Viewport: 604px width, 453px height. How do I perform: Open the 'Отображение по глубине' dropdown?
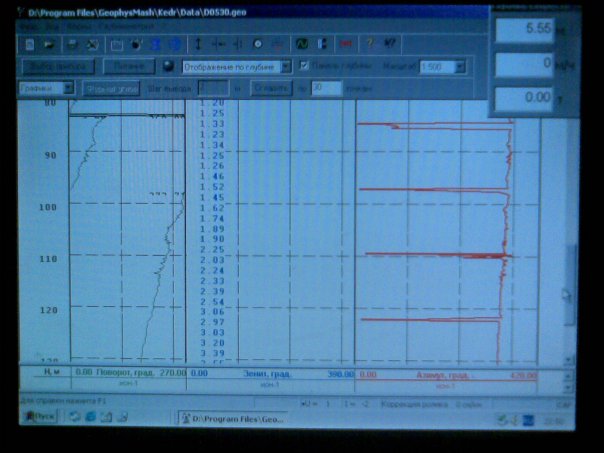tap(286, 66)
